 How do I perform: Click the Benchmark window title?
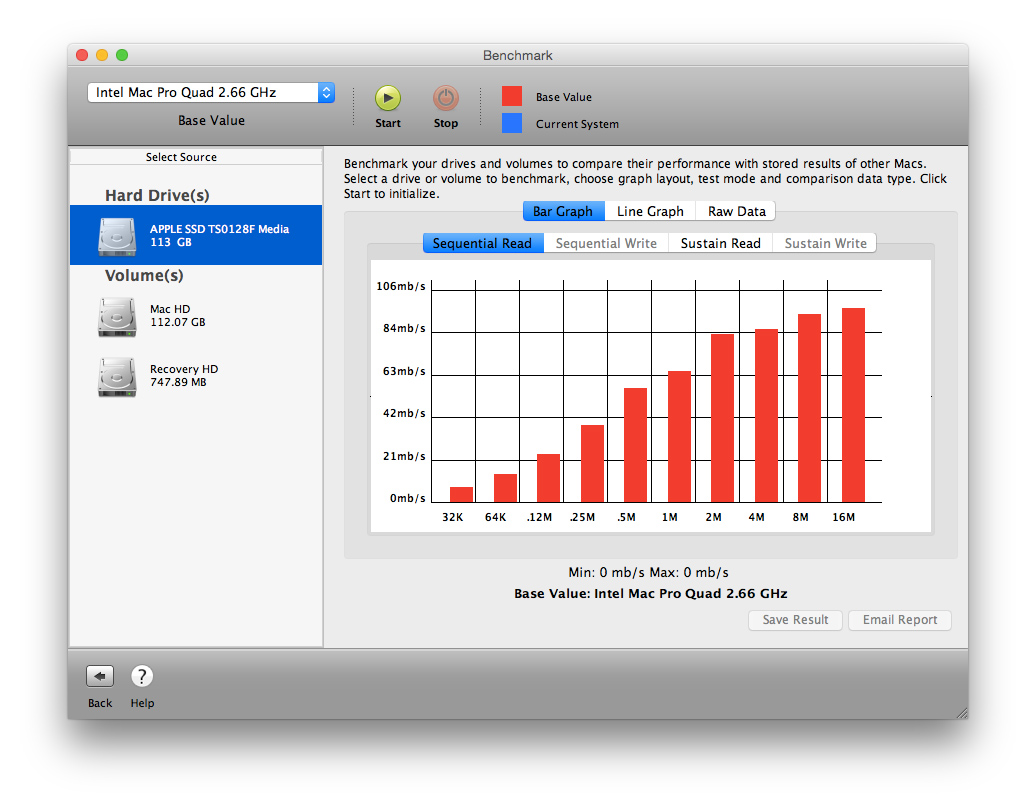(x=517, y=56)
